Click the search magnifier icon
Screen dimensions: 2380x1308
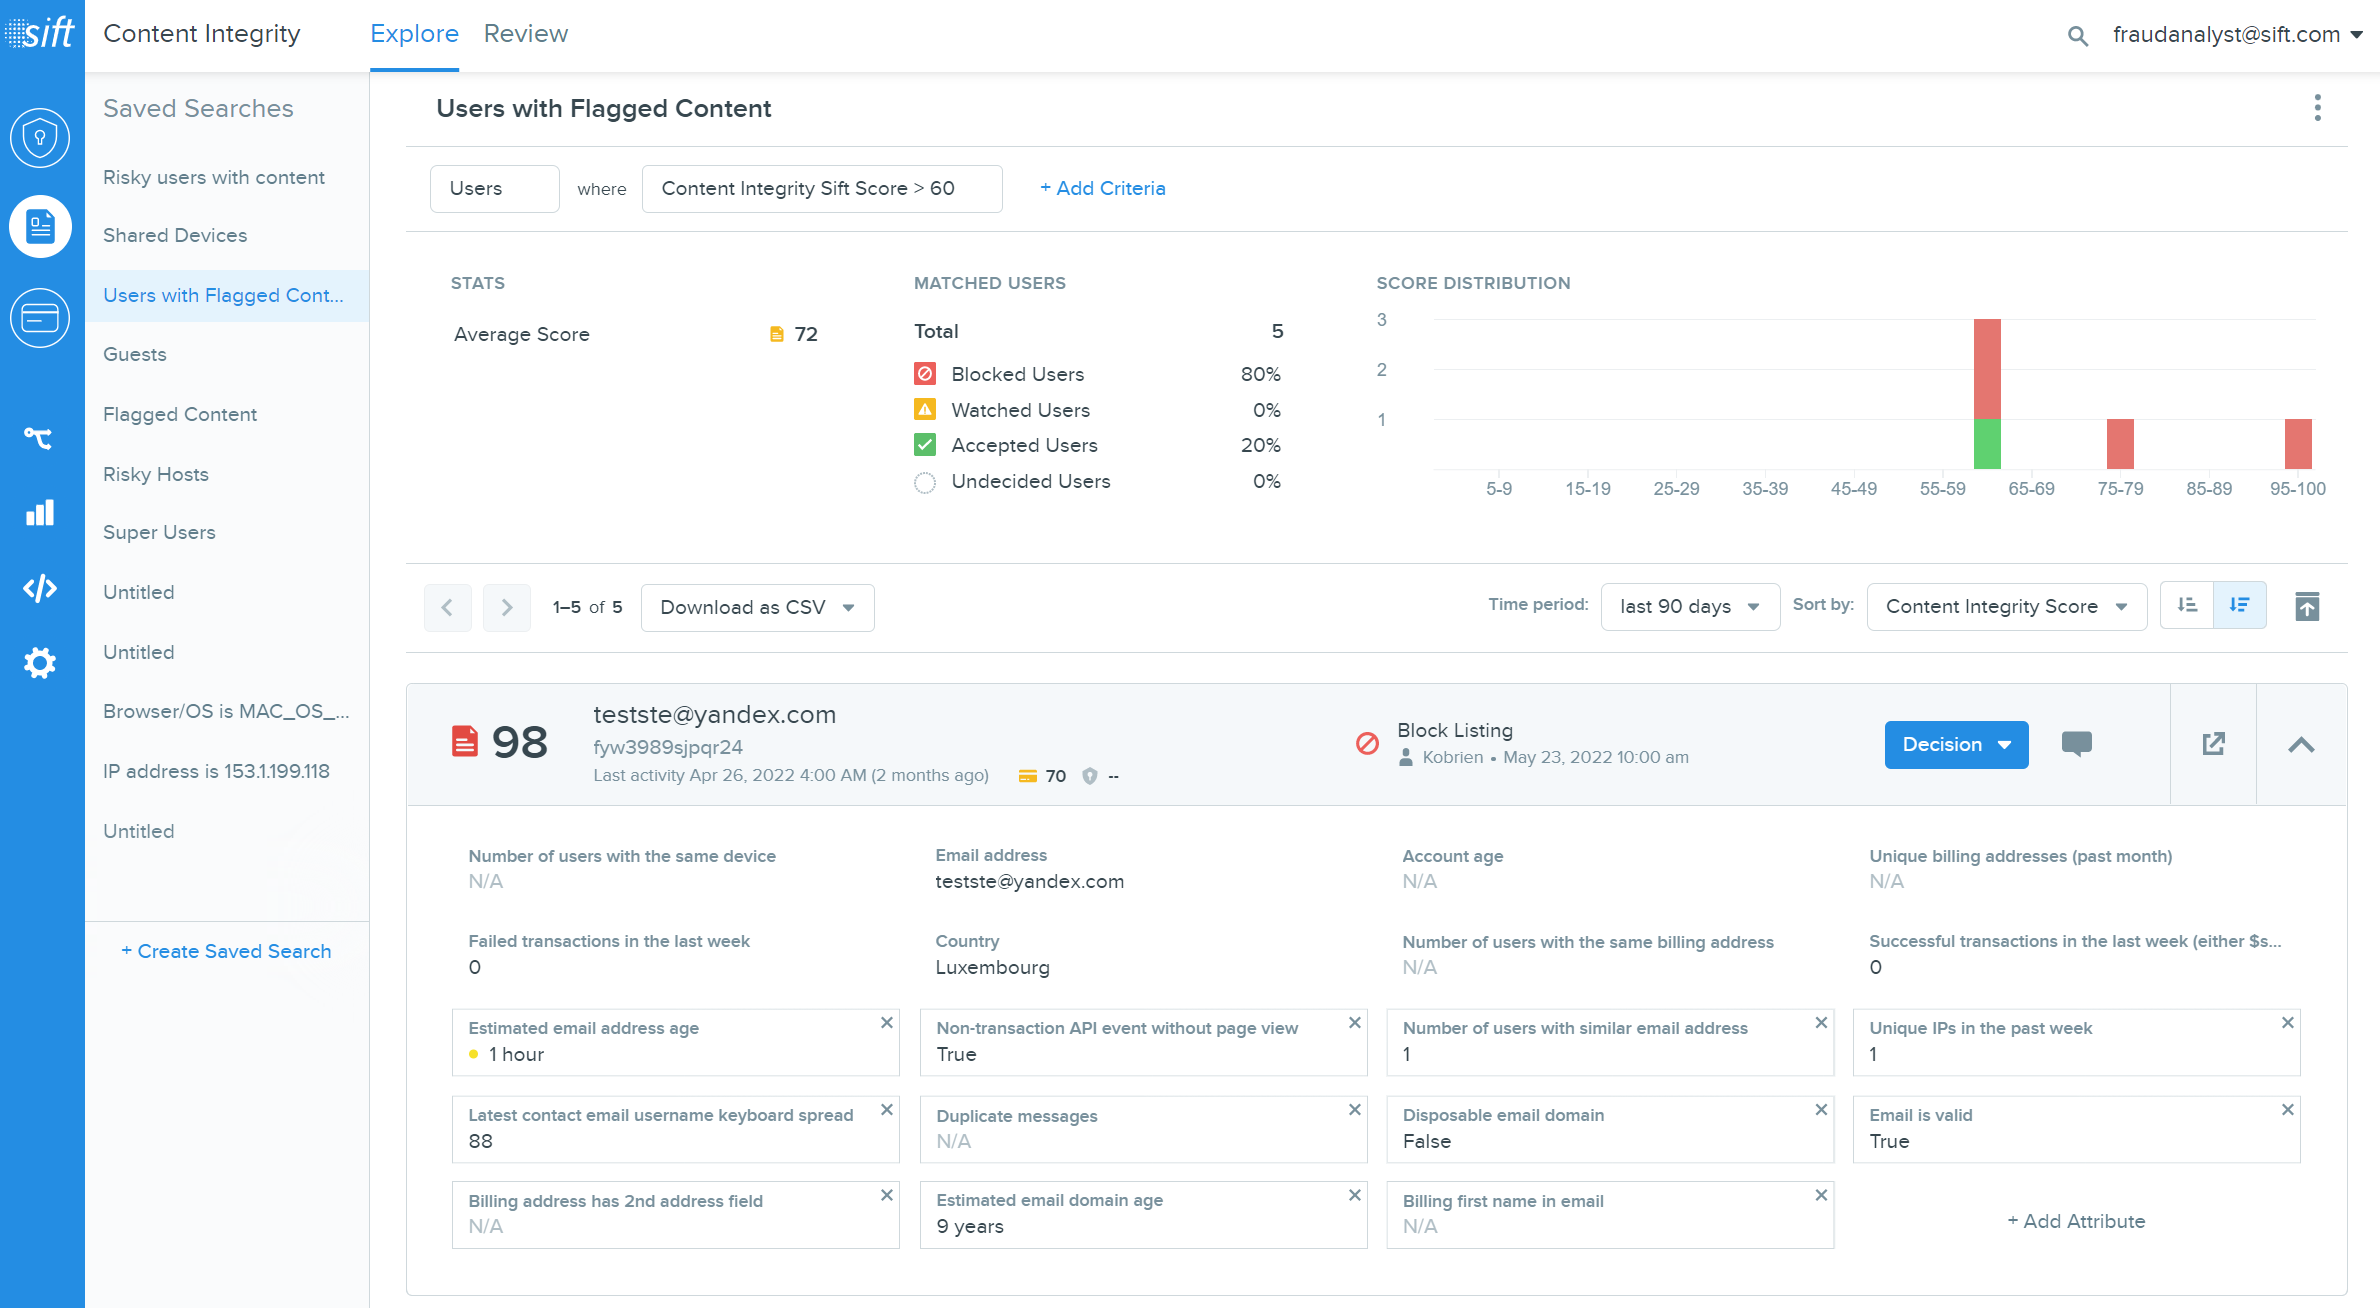2077,36
